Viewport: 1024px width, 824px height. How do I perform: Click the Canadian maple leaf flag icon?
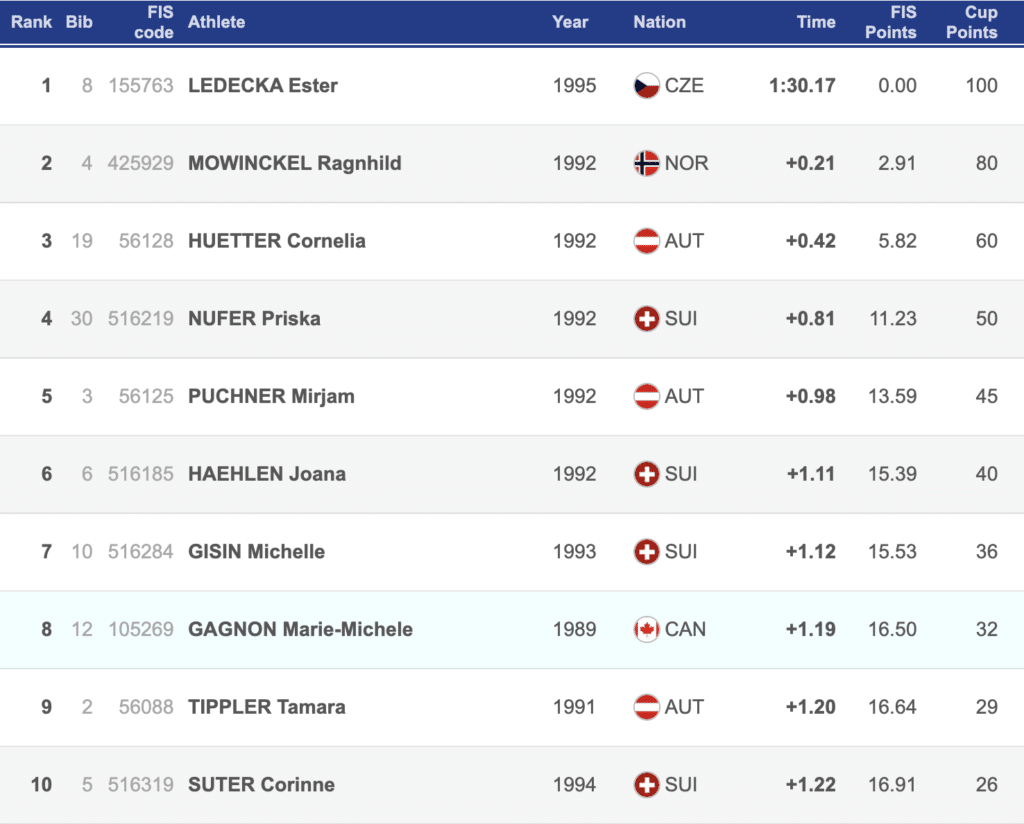coord(646,629)
